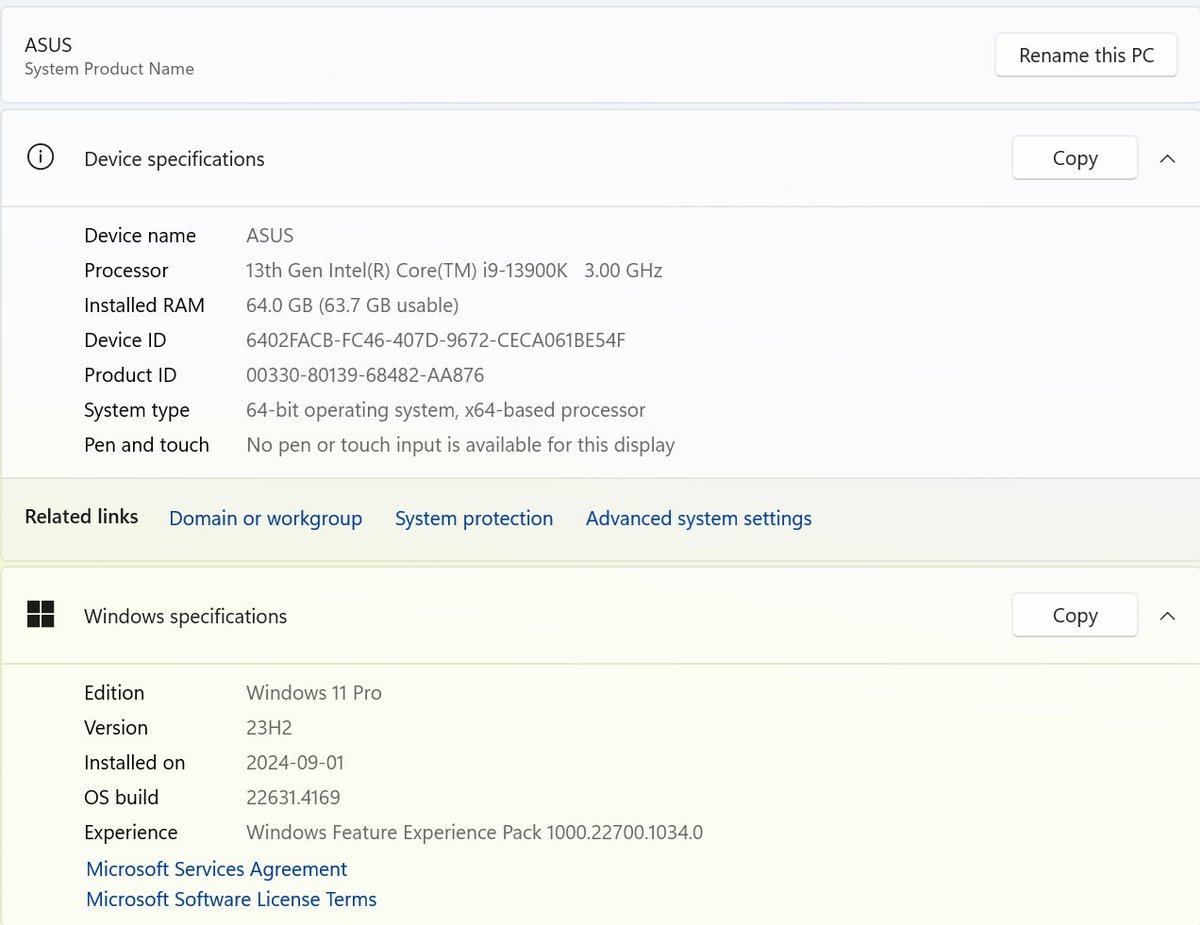1200x925 pixels.
Task: Click the Installed on date 2024-09-01
Action: click(x=295, y=762)
